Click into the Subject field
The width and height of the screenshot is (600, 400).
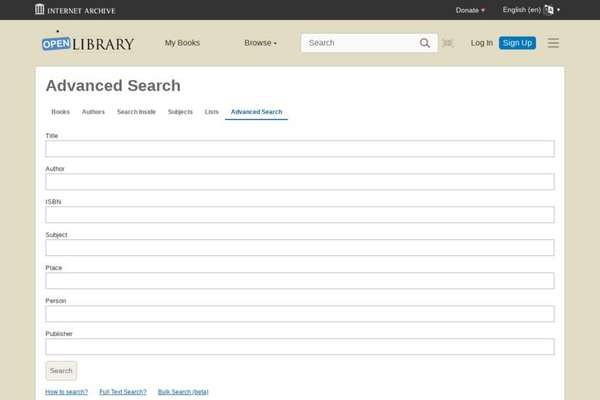[300, 247]
